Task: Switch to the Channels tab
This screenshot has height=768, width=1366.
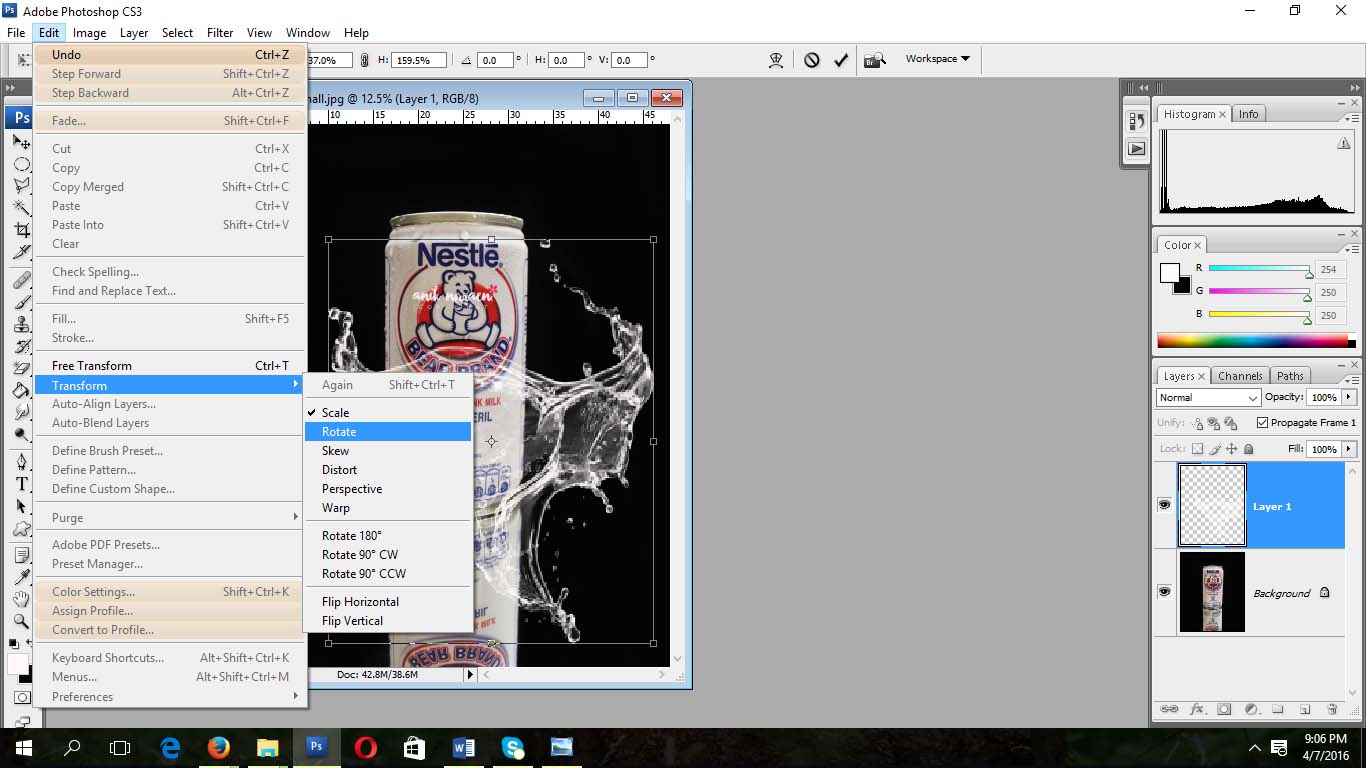Action: coord(1240,376)
